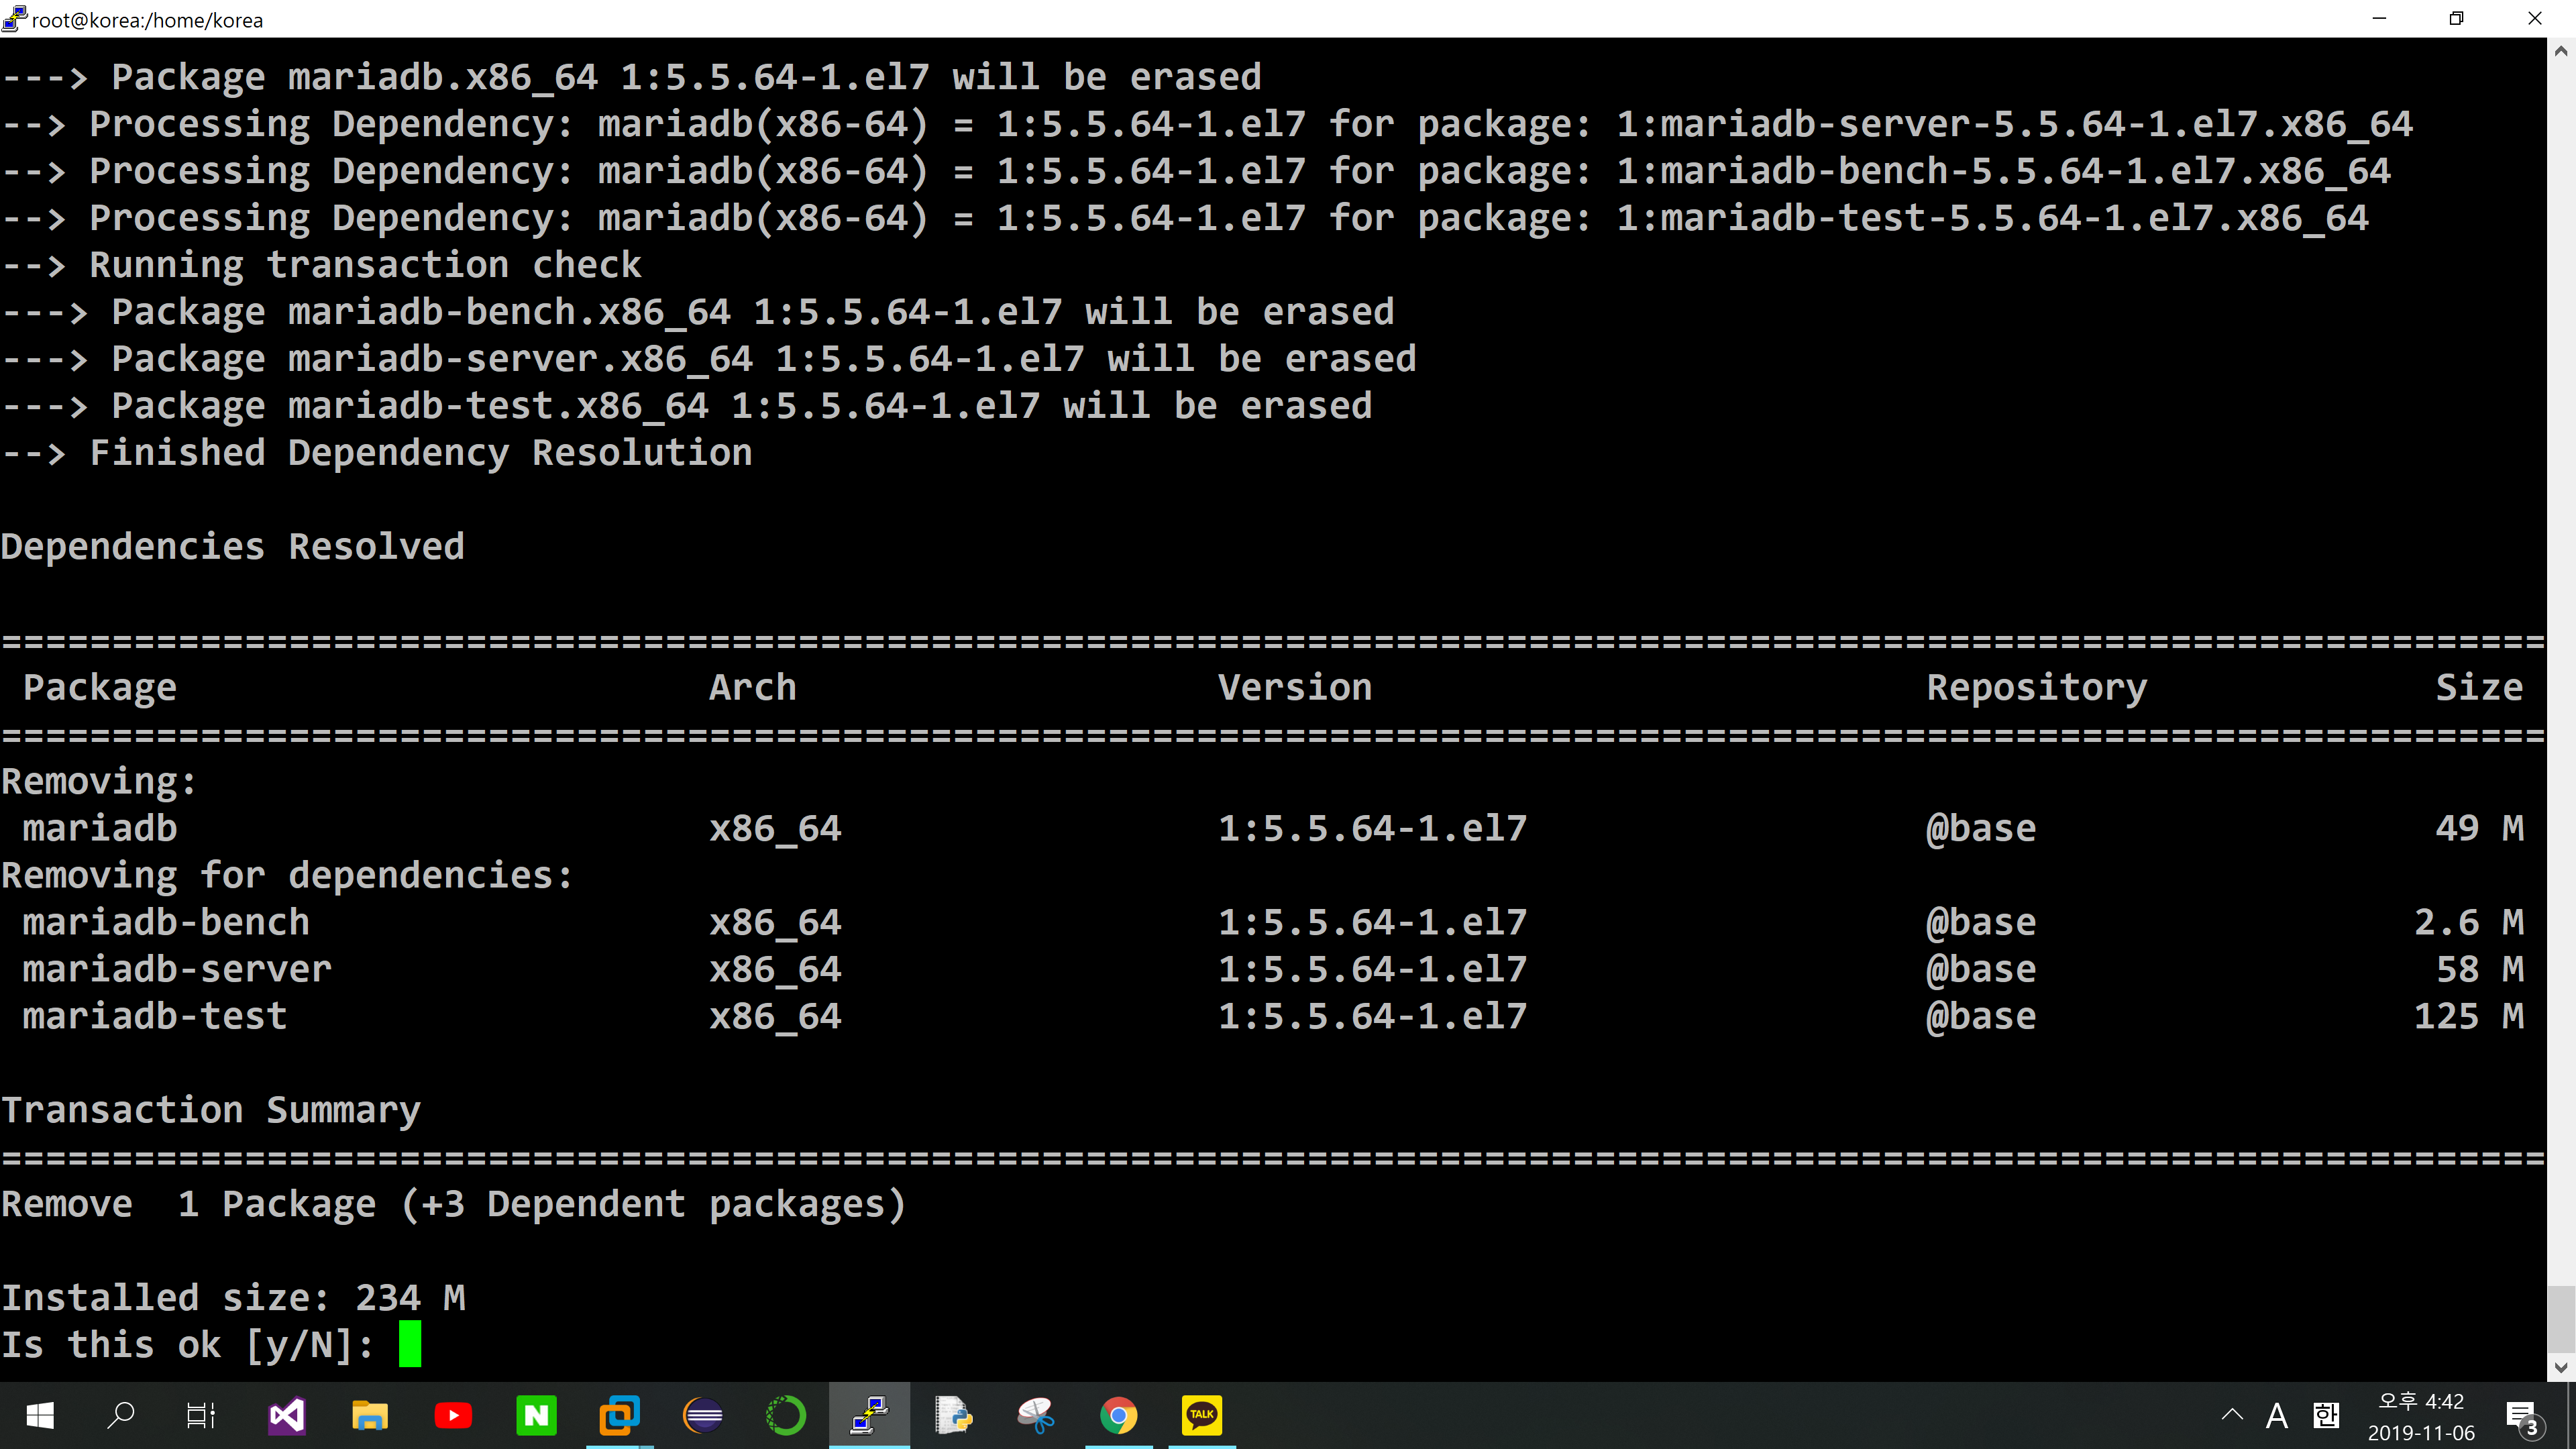This screenshot has width=2576, height=1449.
Task: Open the Action Center notifications icon
Action: 2521,1415
